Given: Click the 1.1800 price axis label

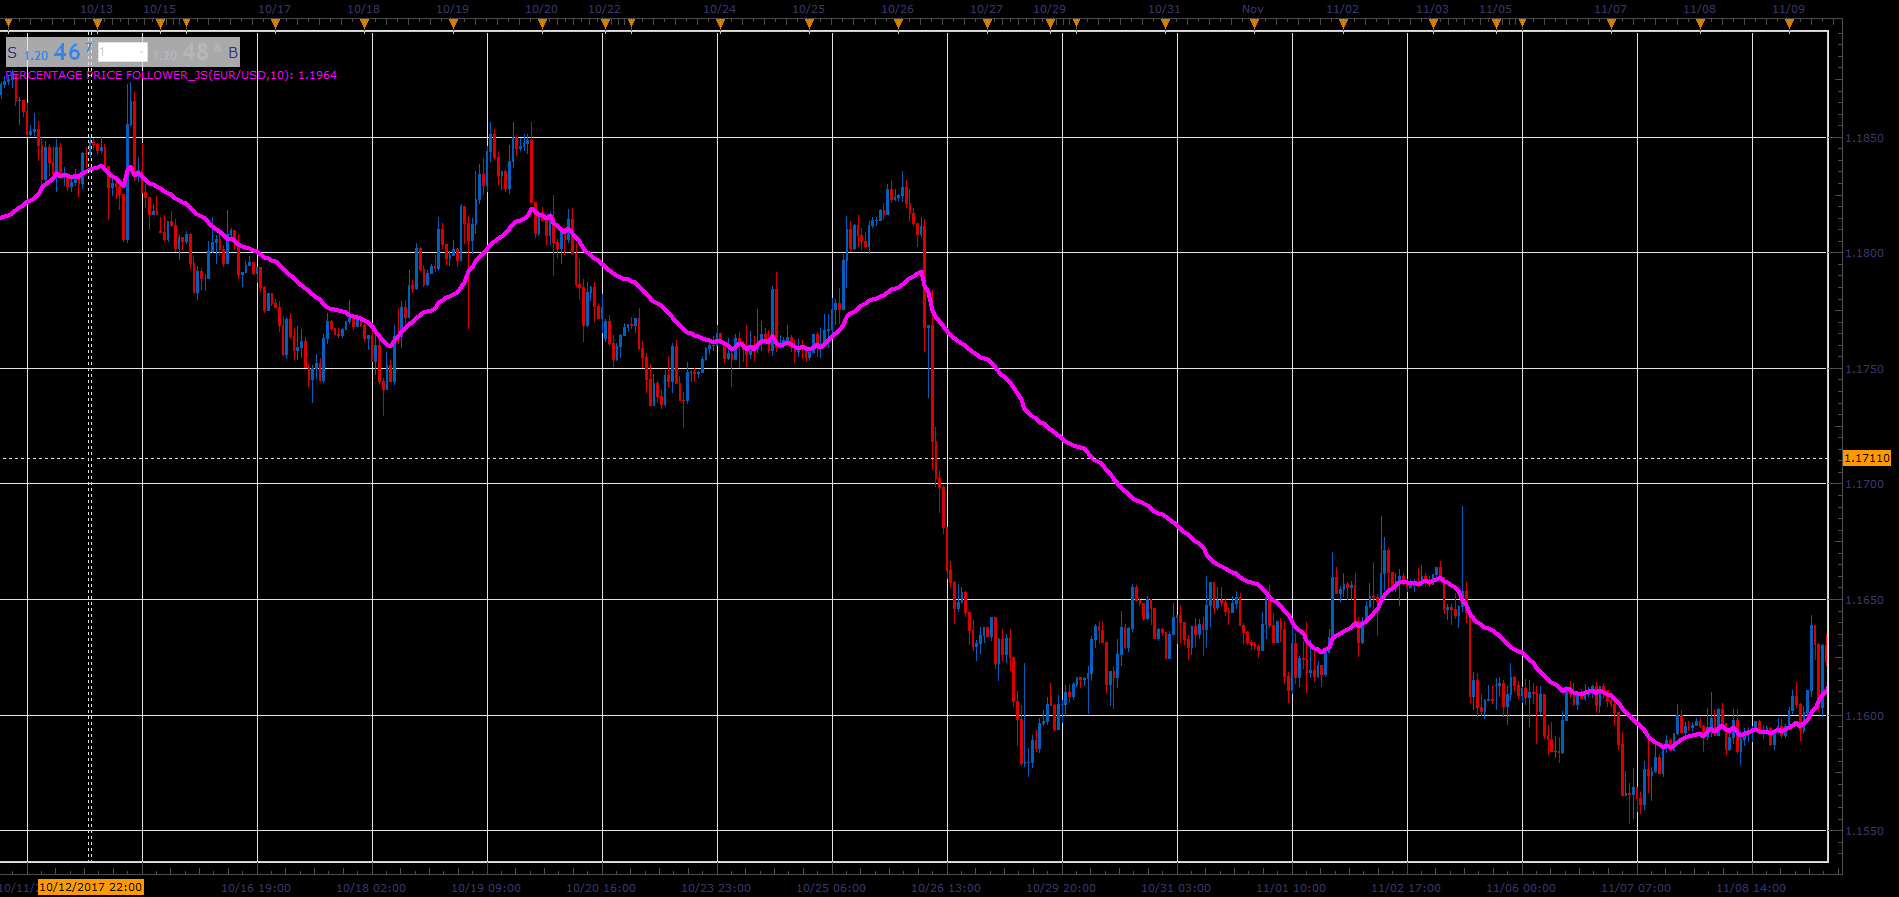Looking at the screenshot, I should point(1864,254).
